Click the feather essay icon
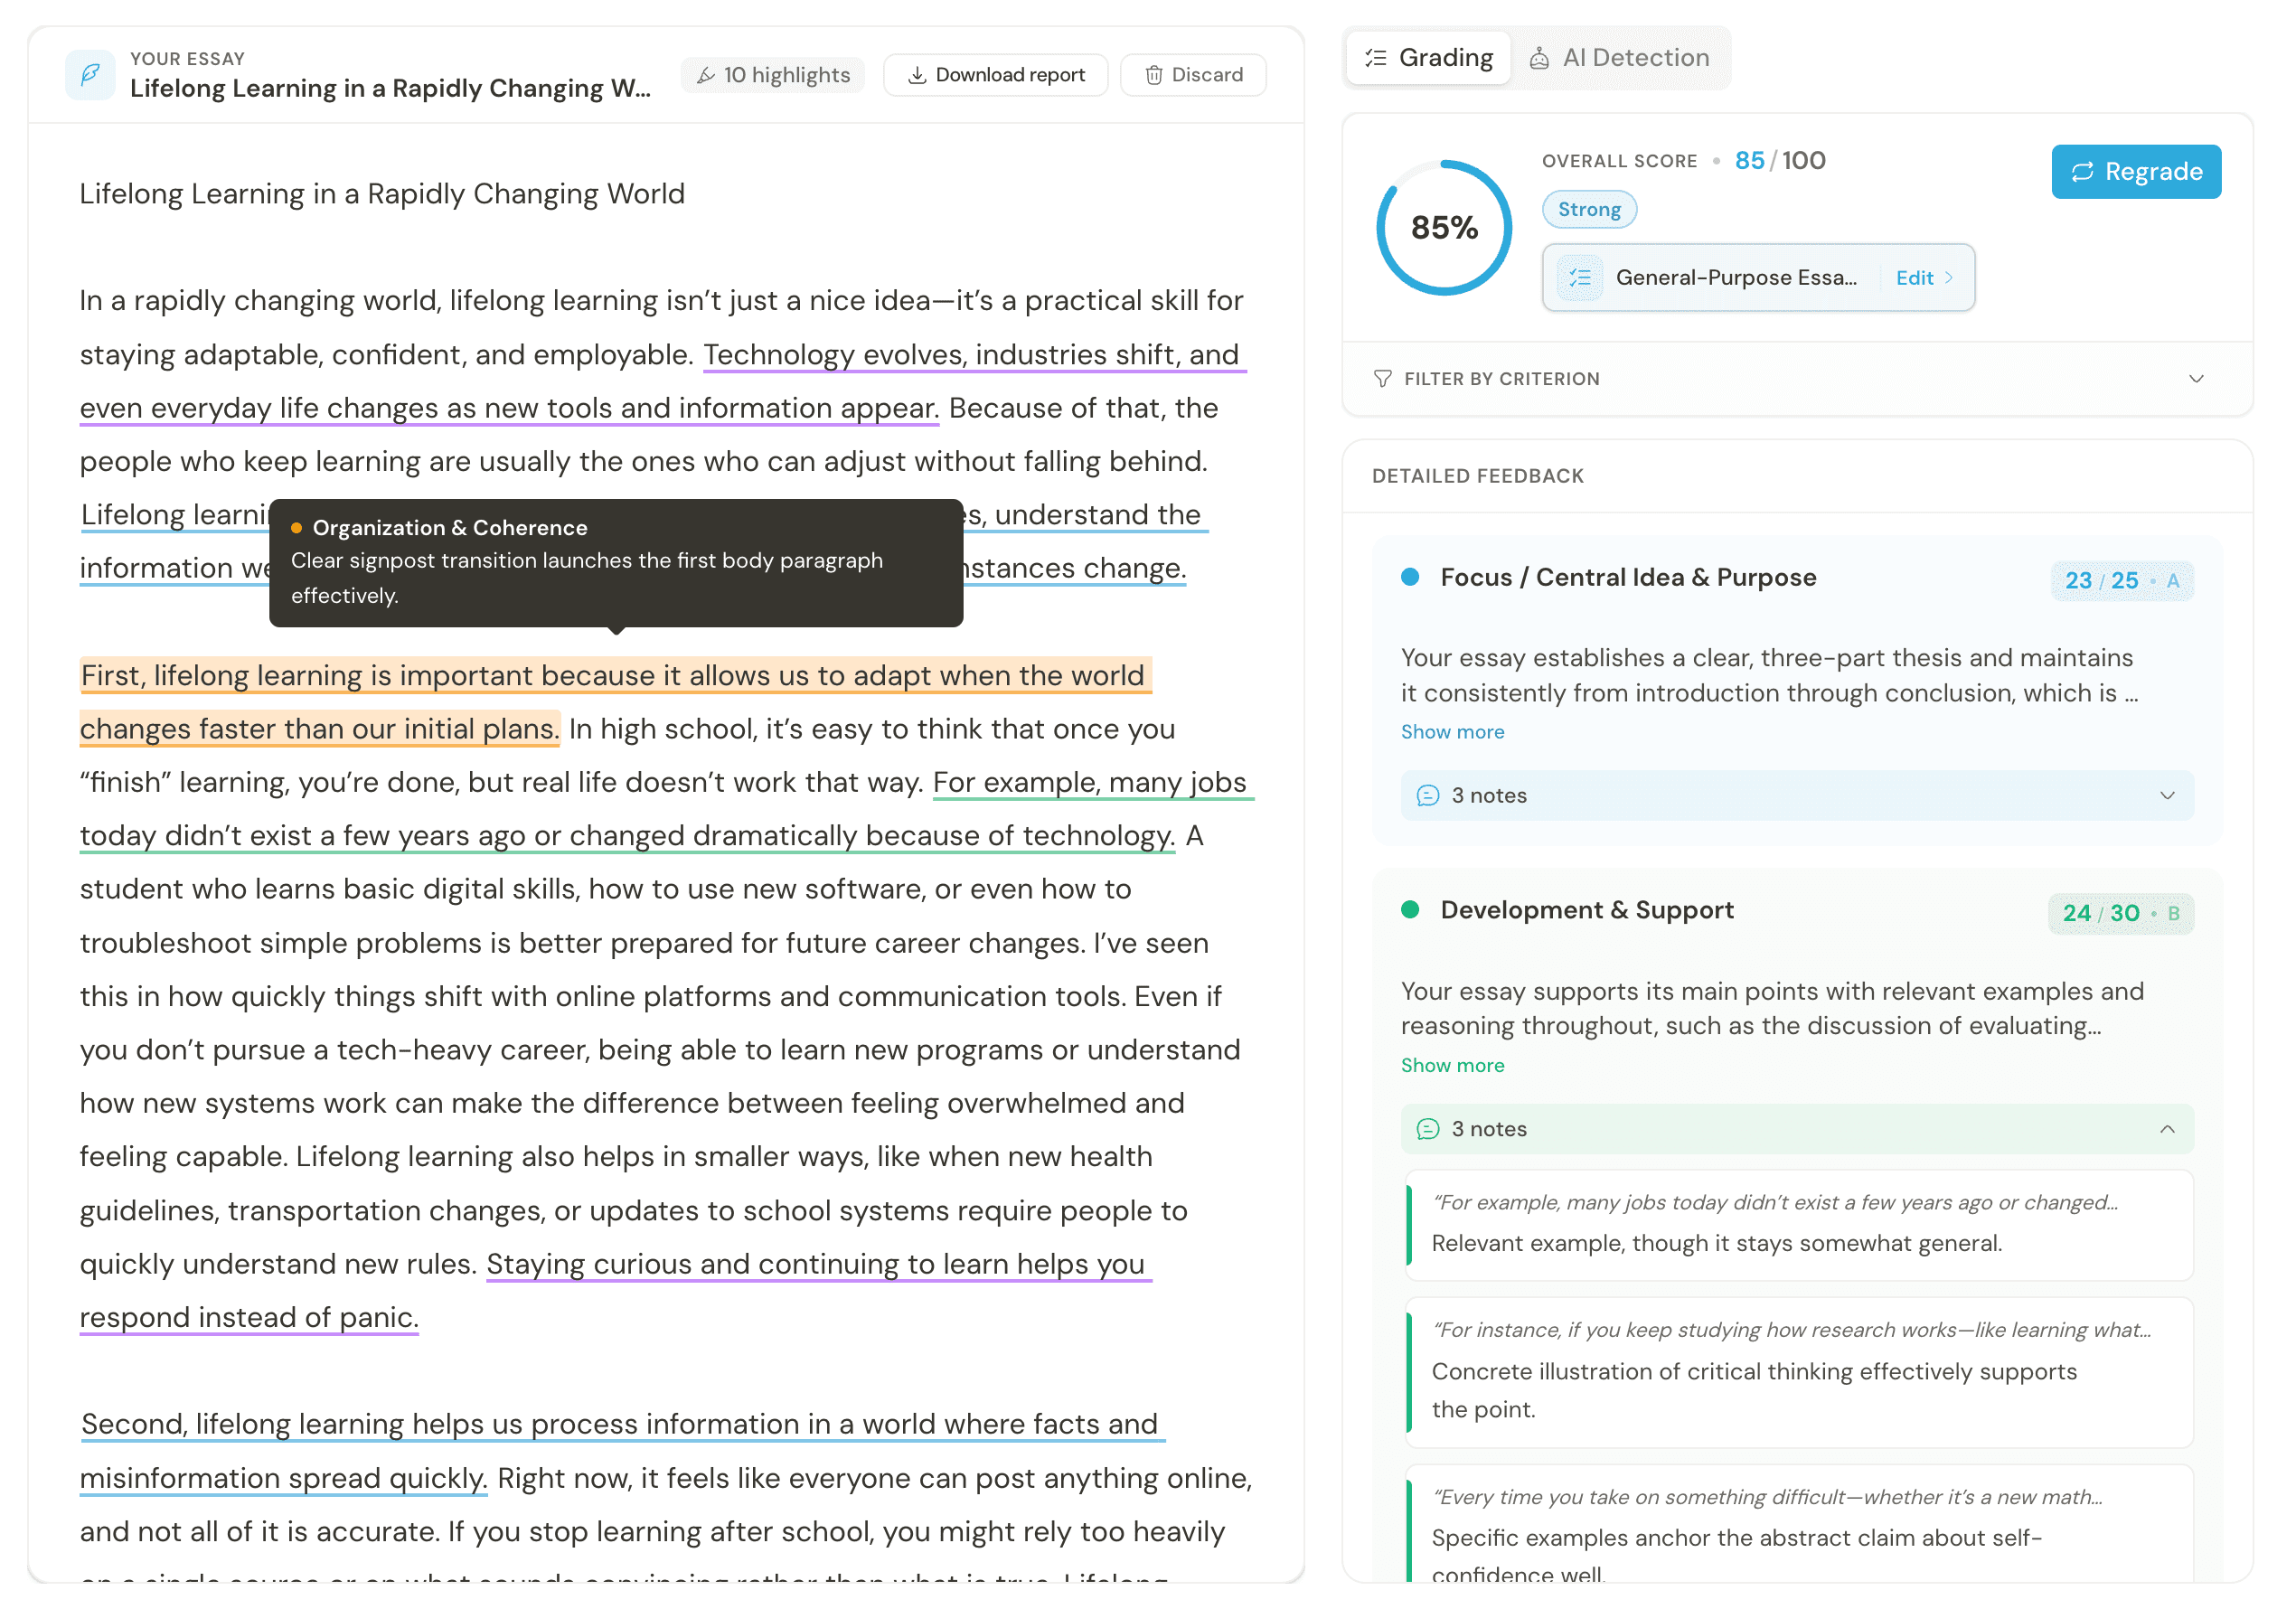 click(90, 74)
